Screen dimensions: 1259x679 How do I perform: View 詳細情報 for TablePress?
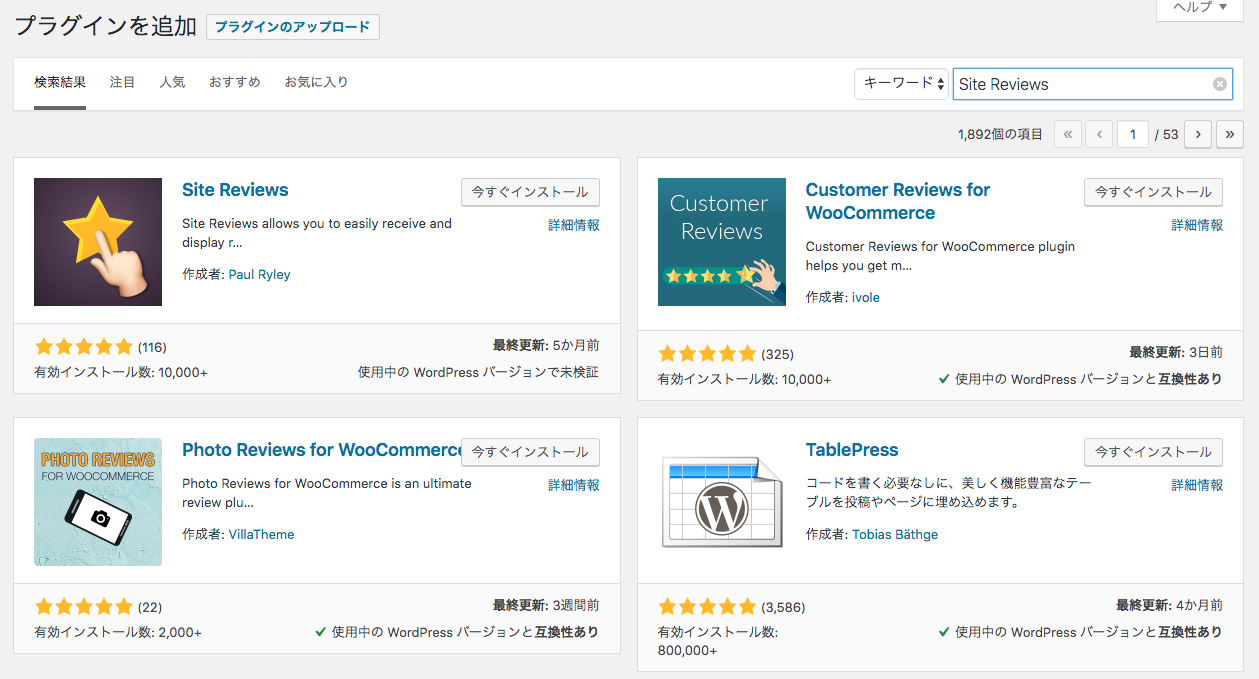(1197, 486)
